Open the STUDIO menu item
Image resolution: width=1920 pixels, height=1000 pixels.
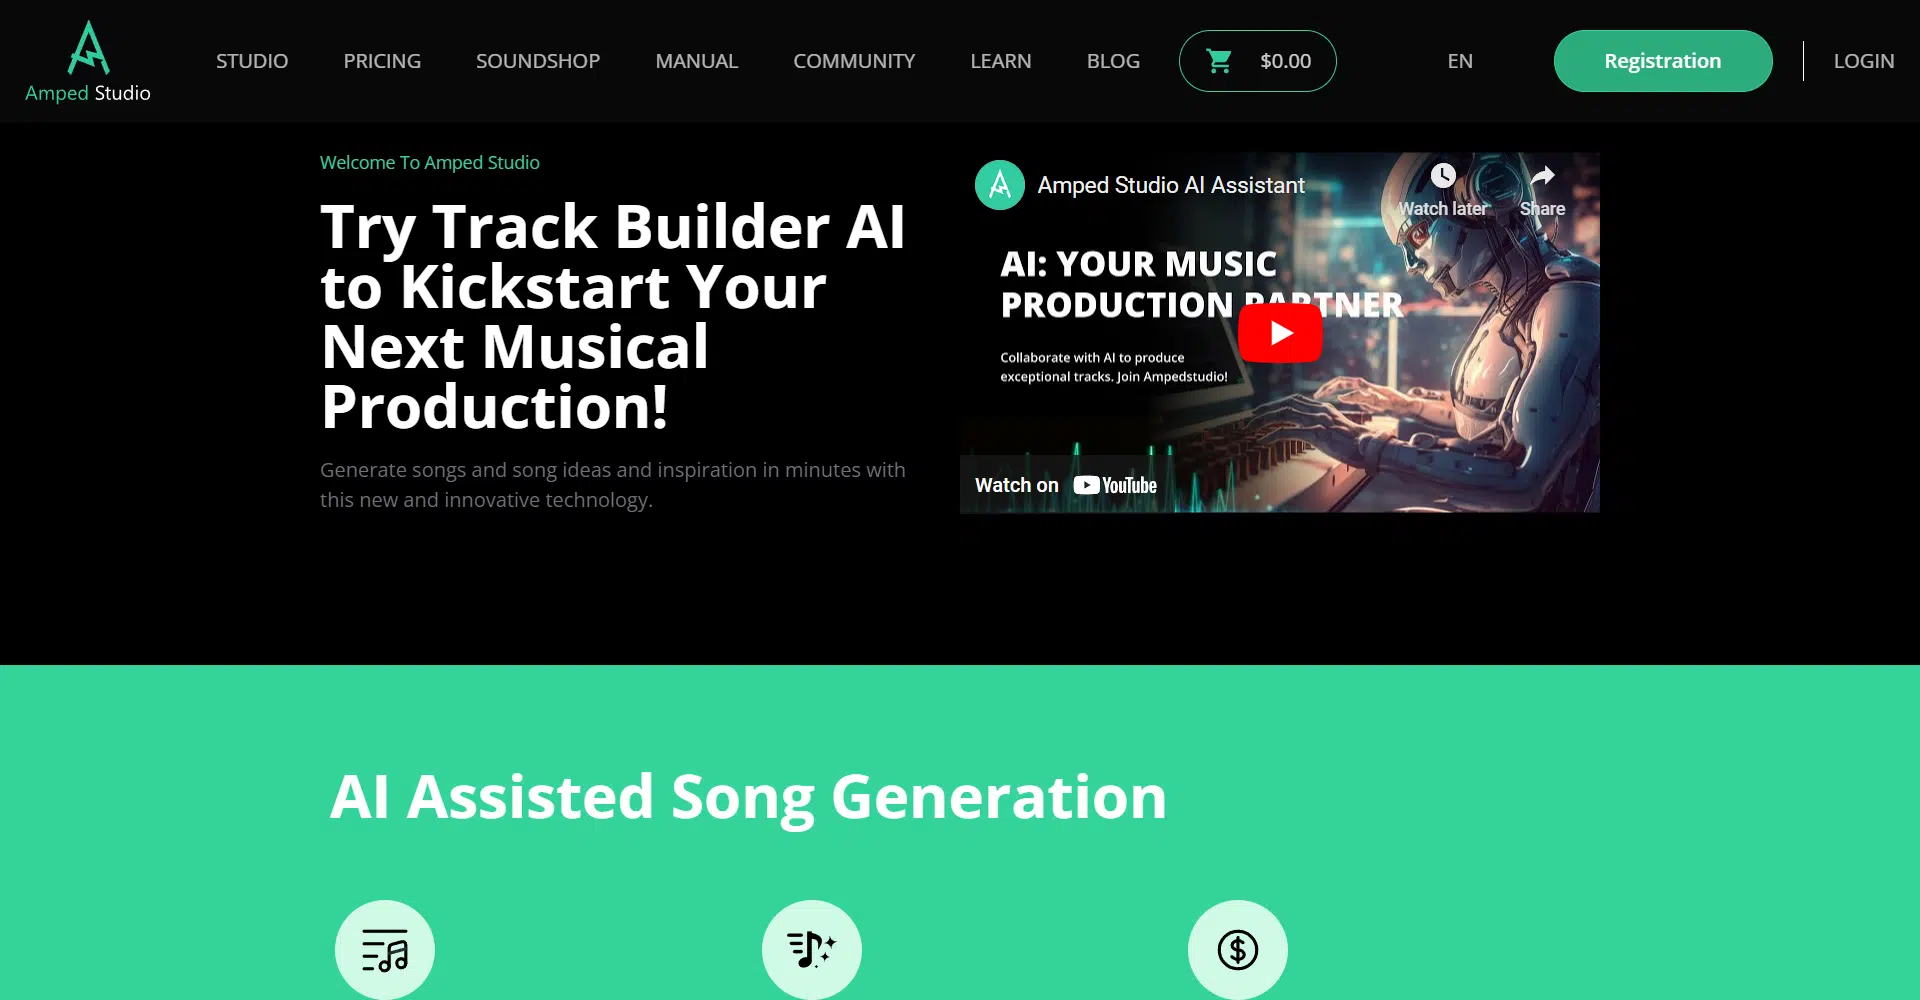[x=252, y=61]
